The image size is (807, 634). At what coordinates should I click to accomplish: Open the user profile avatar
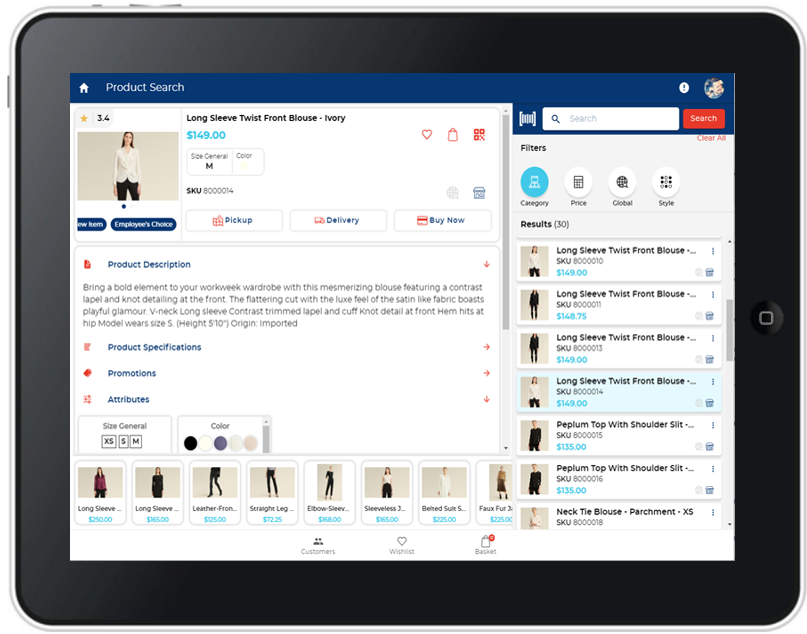coord(714,88)
